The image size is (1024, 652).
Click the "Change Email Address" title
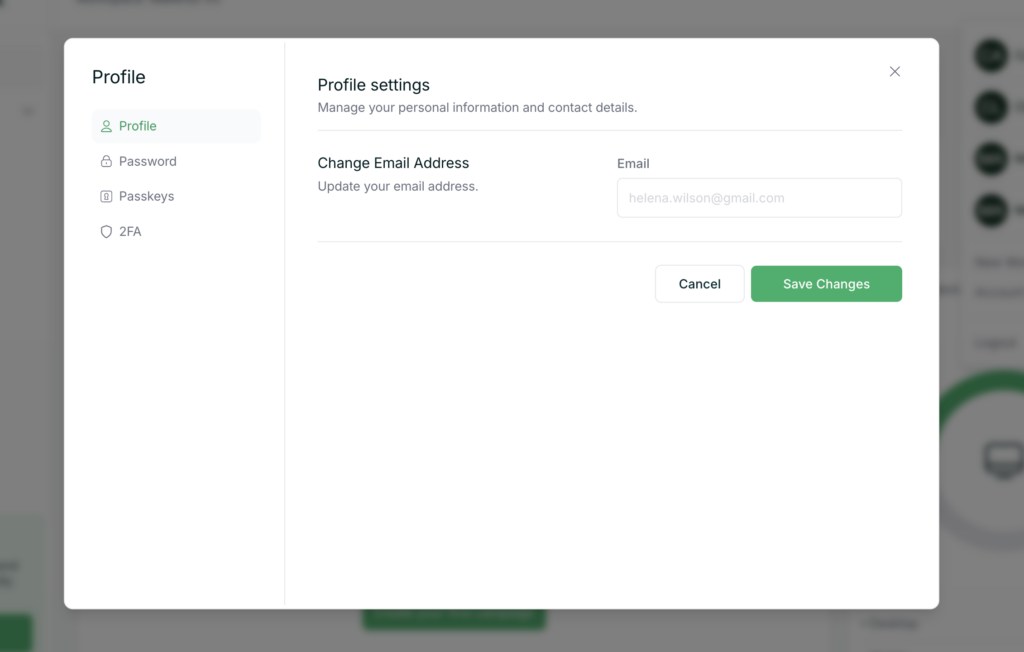click(393, 163)
